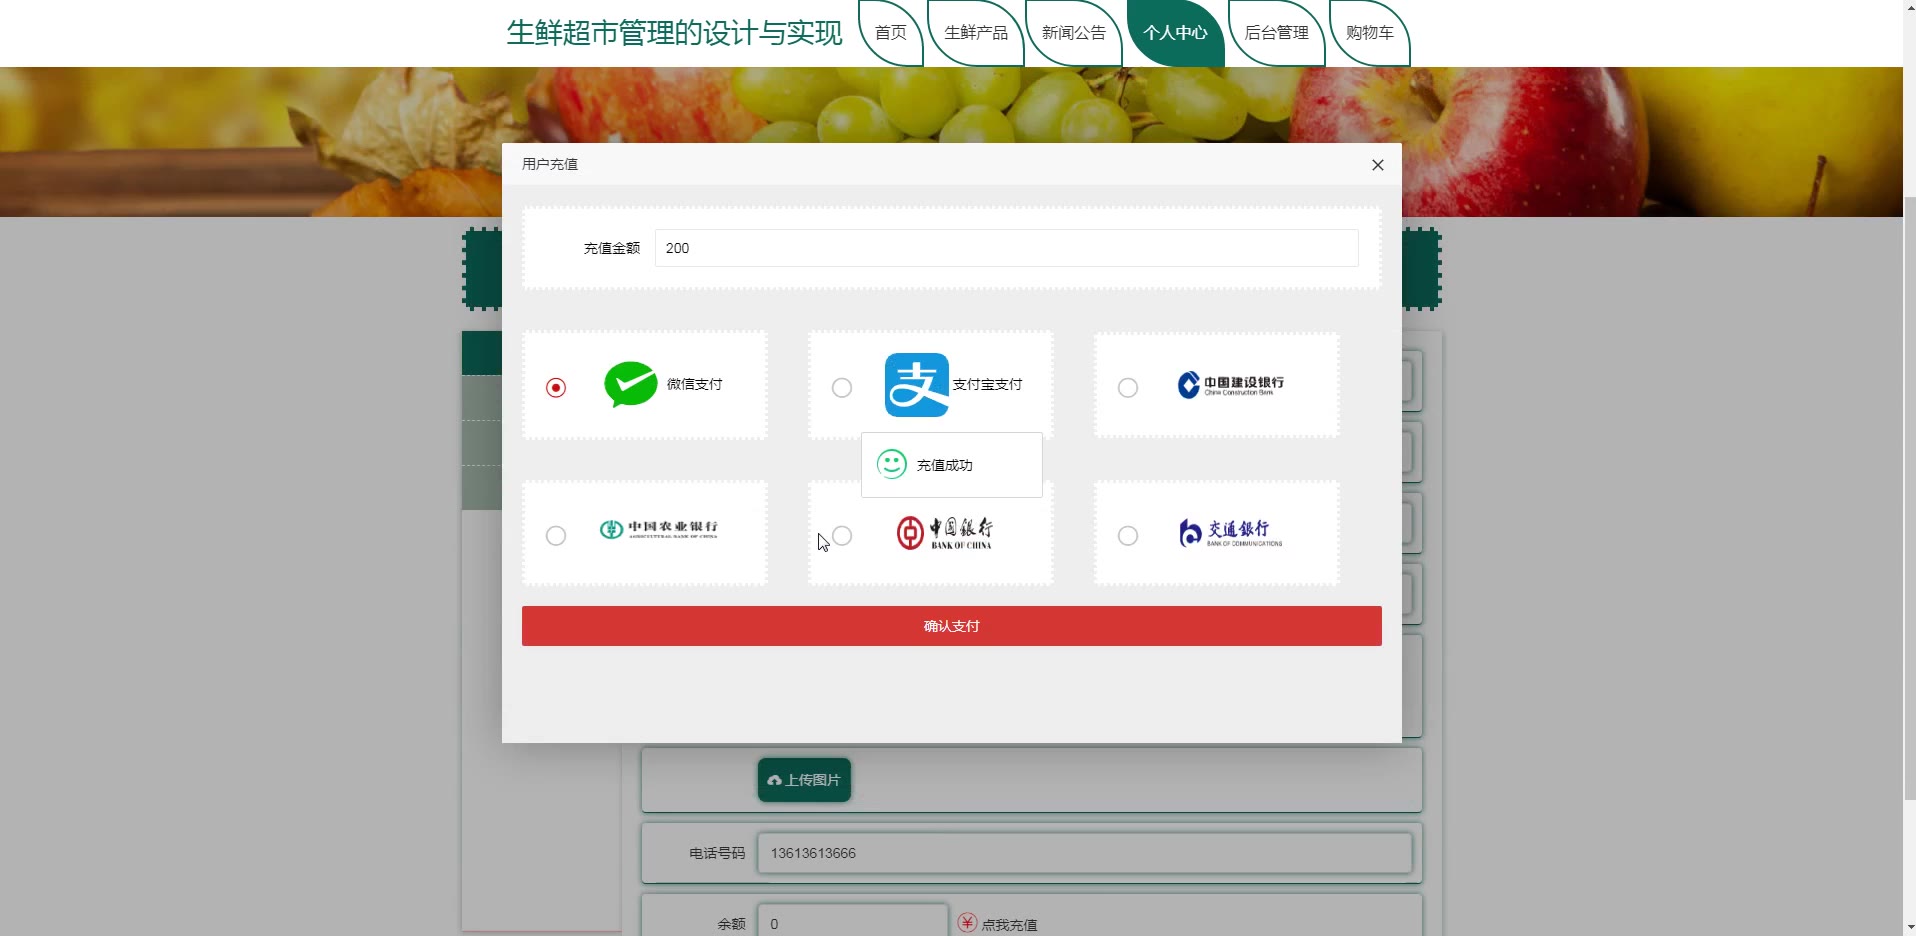The image size is (1916, 936).
Task: Open the 首页 tab
Action: click(x=891, y=33)
